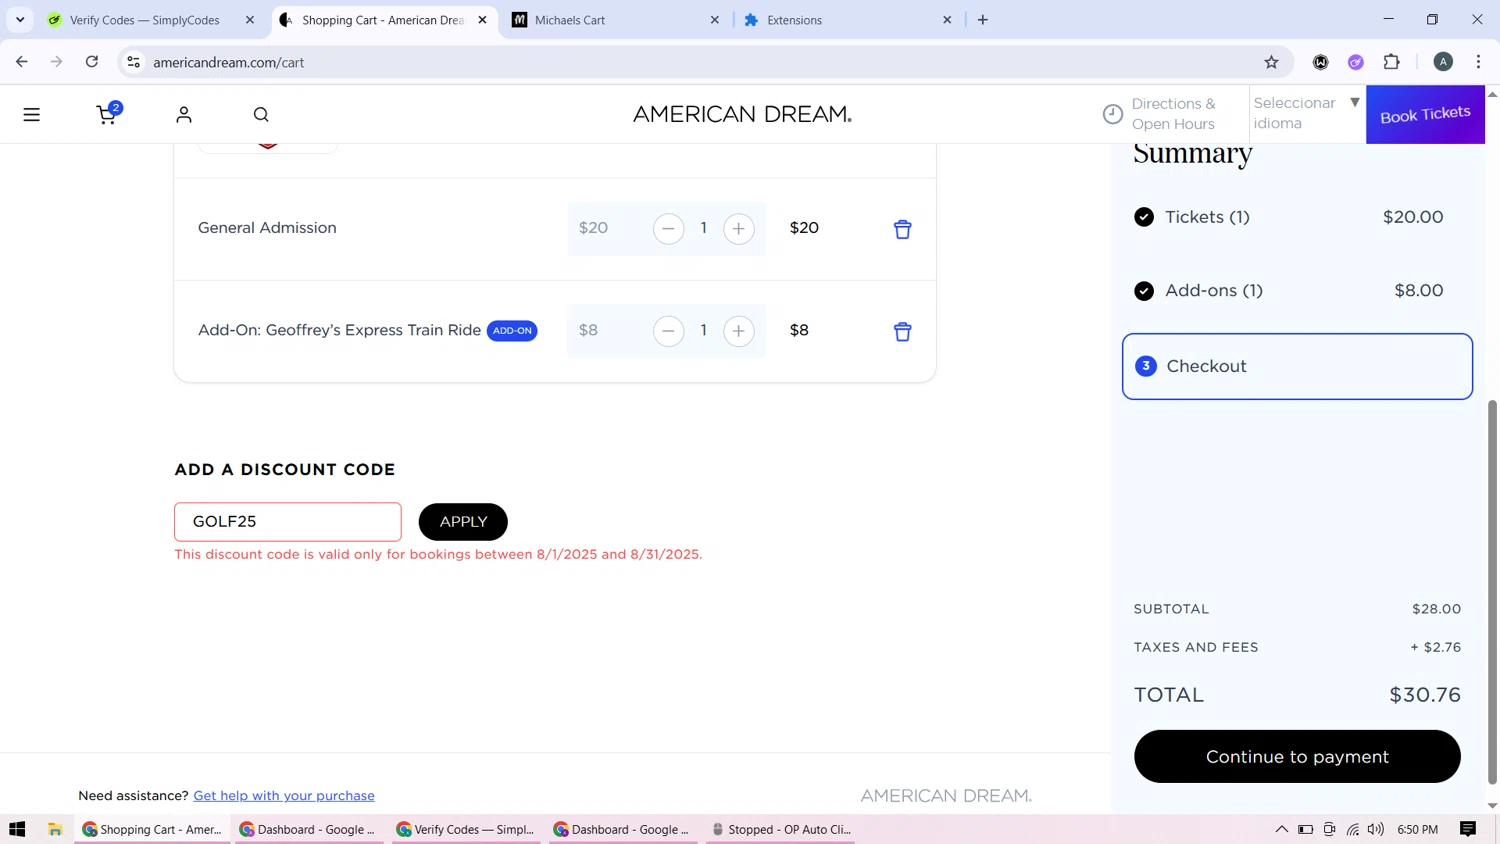Bookmark this page with star icon
1500x844 pixels.
pyautogui.click(x=1271, y=62)
